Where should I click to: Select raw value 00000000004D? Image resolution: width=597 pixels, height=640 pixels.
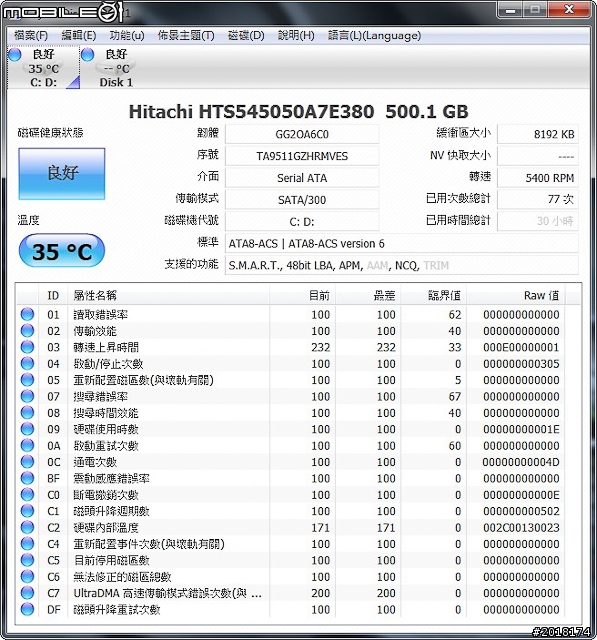(521, 462)
